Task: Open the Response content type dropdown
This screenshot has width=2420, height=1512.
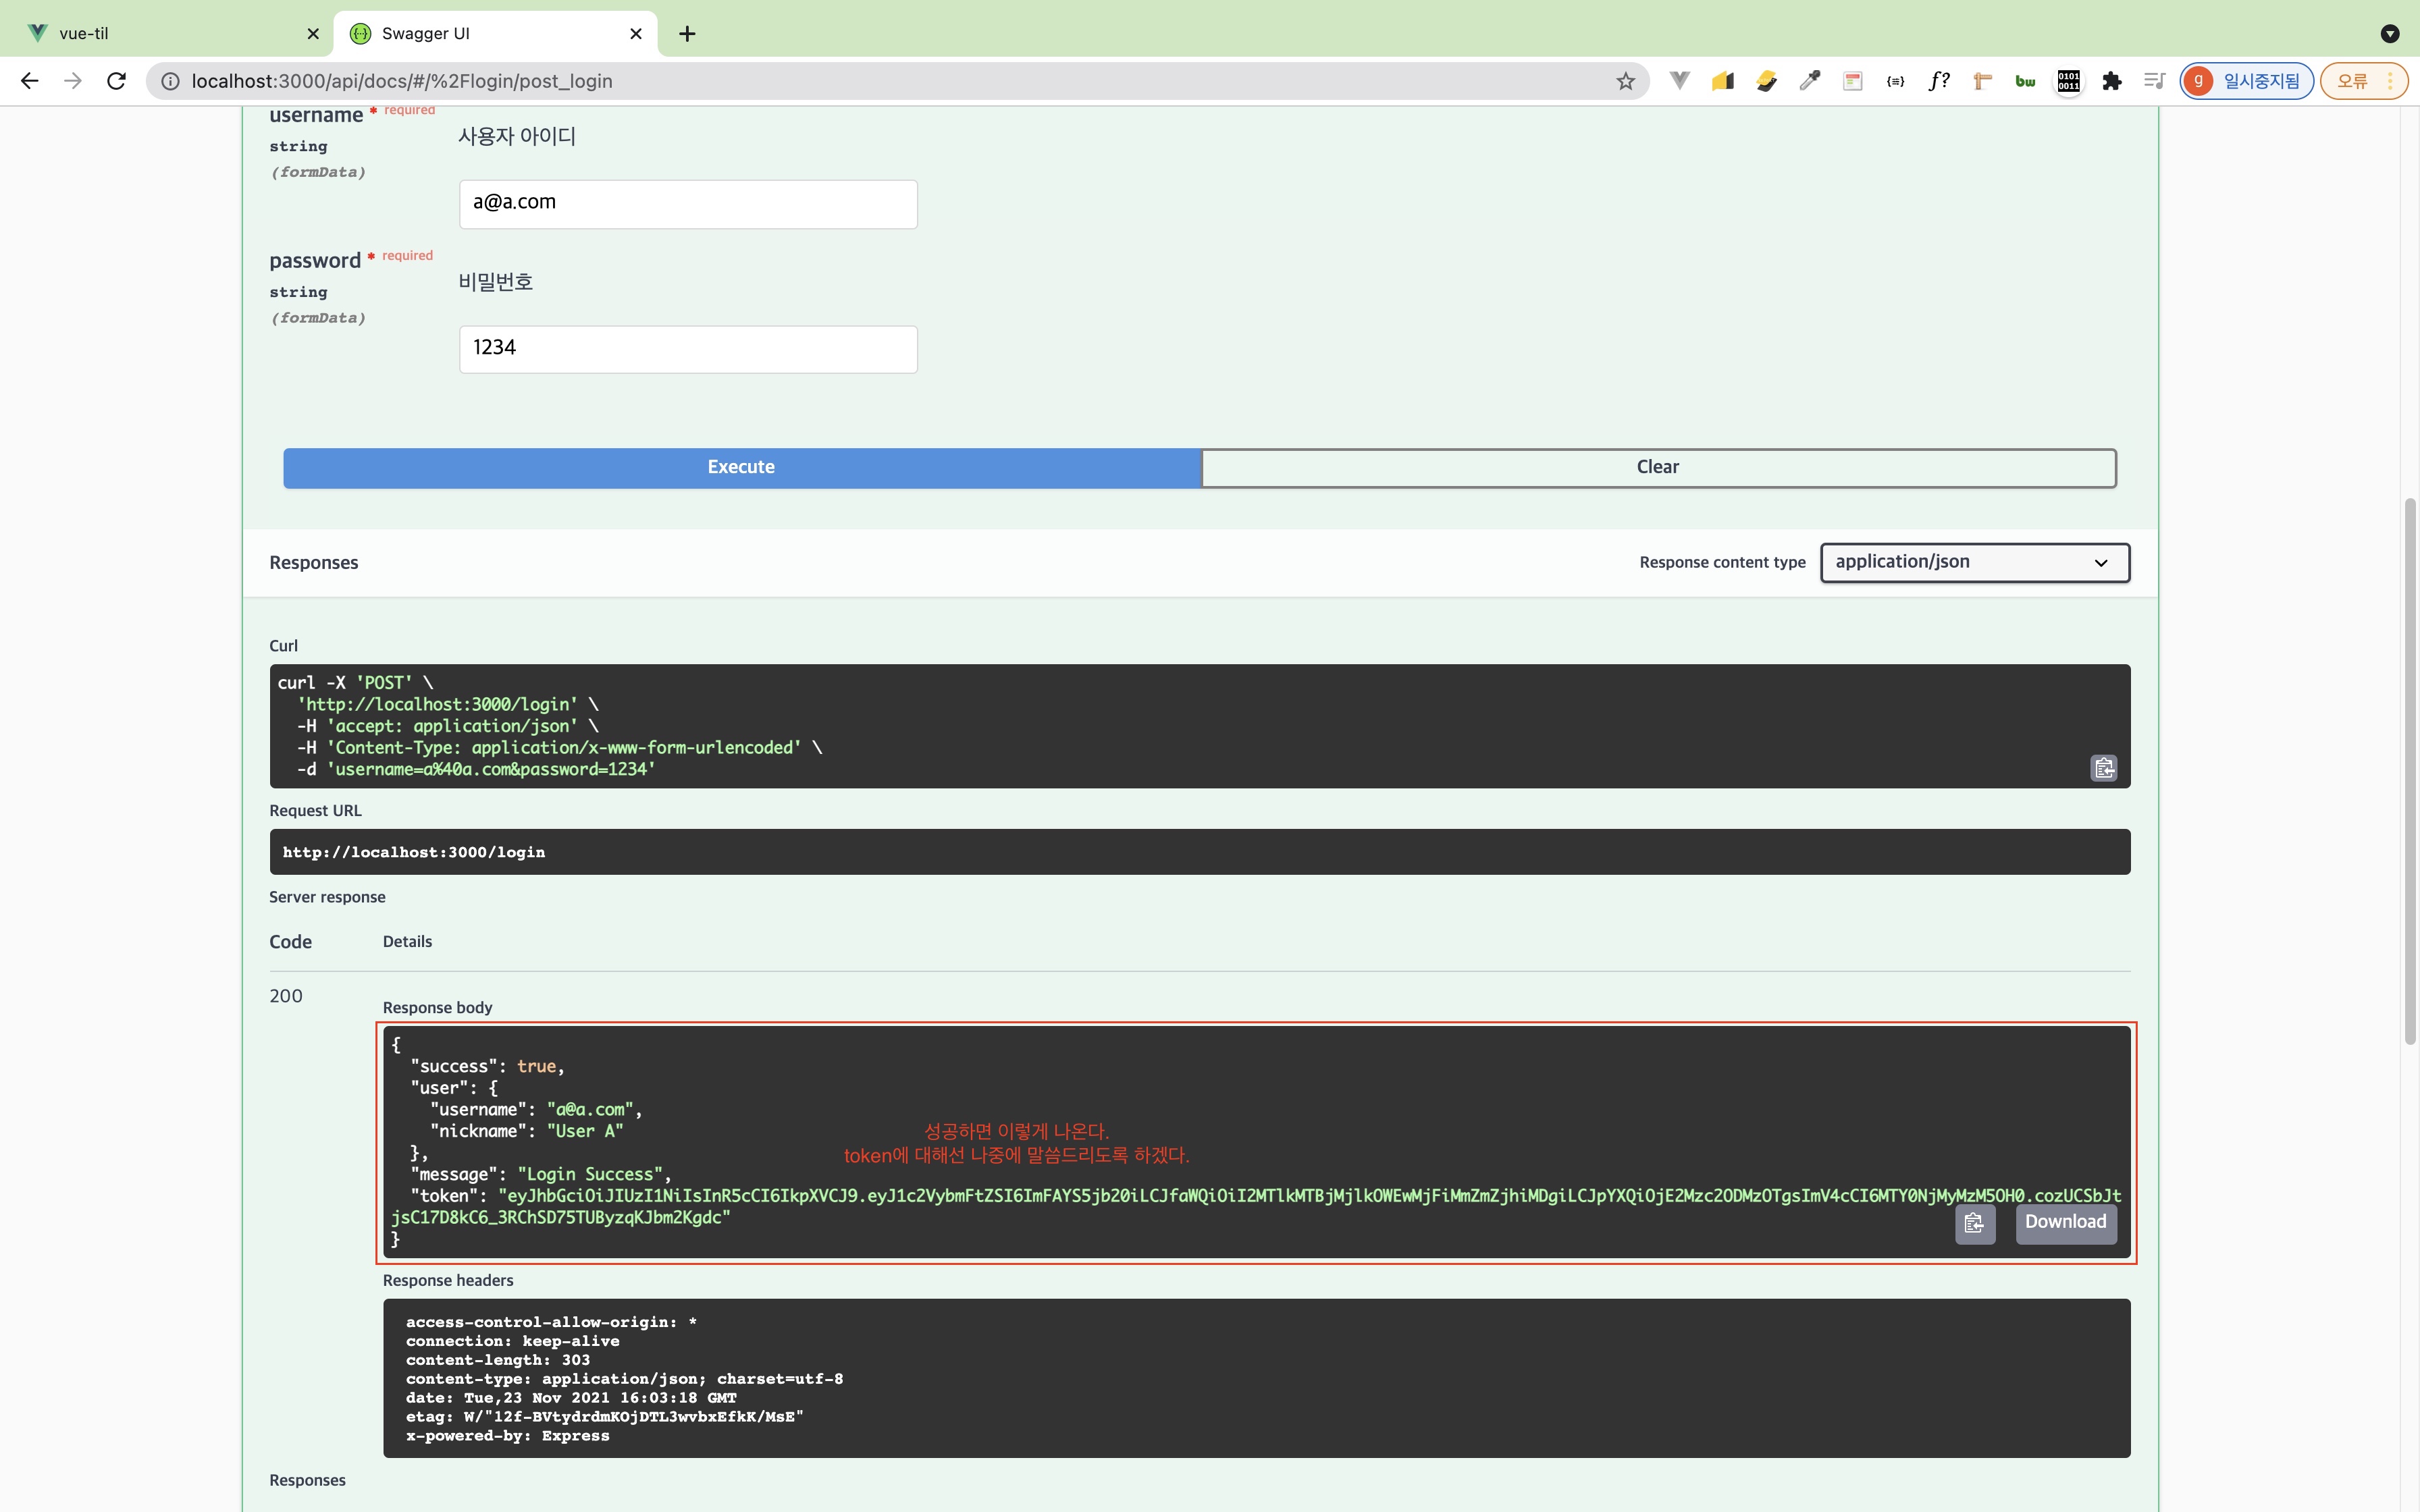Action: pyautogui.click(x=1974, y=562)
